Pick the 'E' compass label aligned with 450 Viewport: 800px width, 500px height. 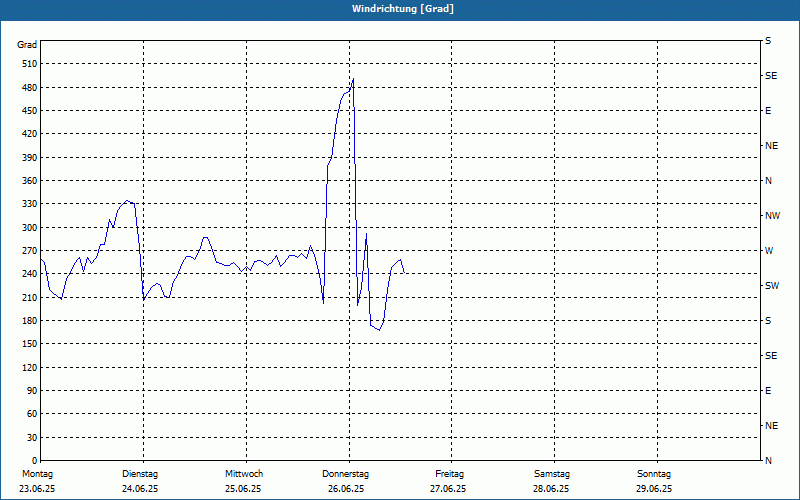tap(768, 111)
